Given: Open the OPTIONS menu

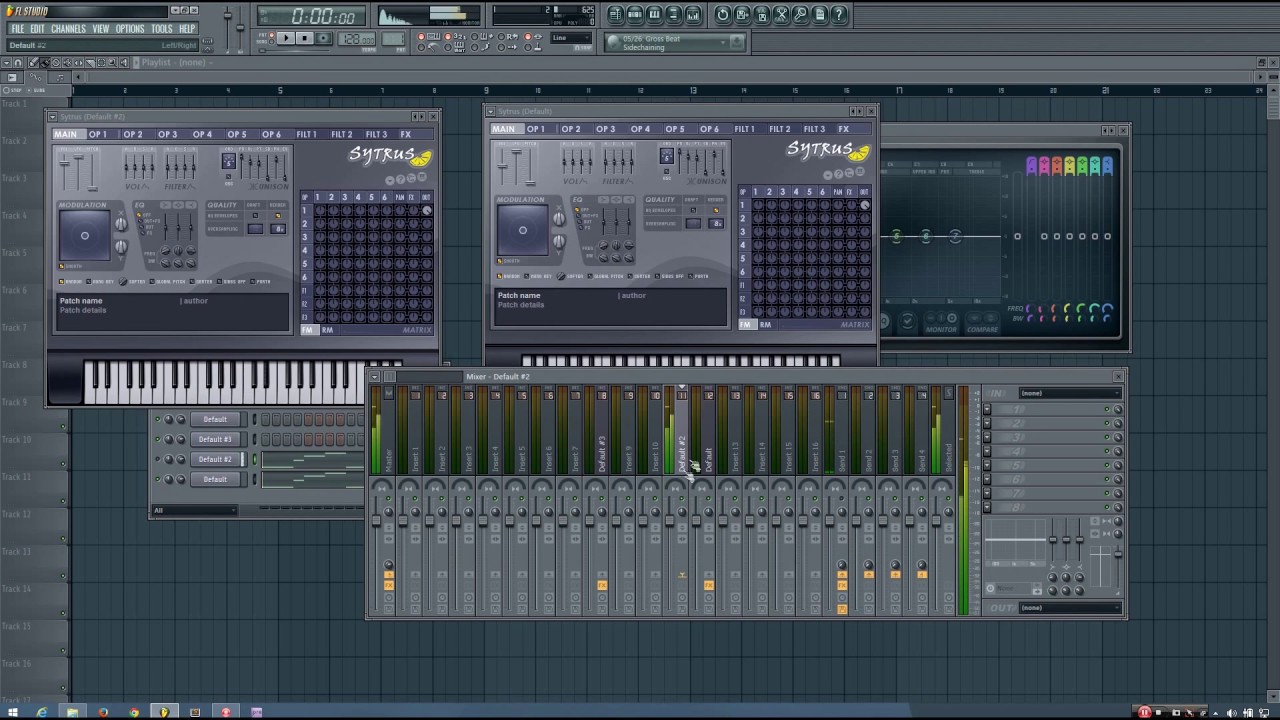Looking at the screenshot, I should click(130, 29).
